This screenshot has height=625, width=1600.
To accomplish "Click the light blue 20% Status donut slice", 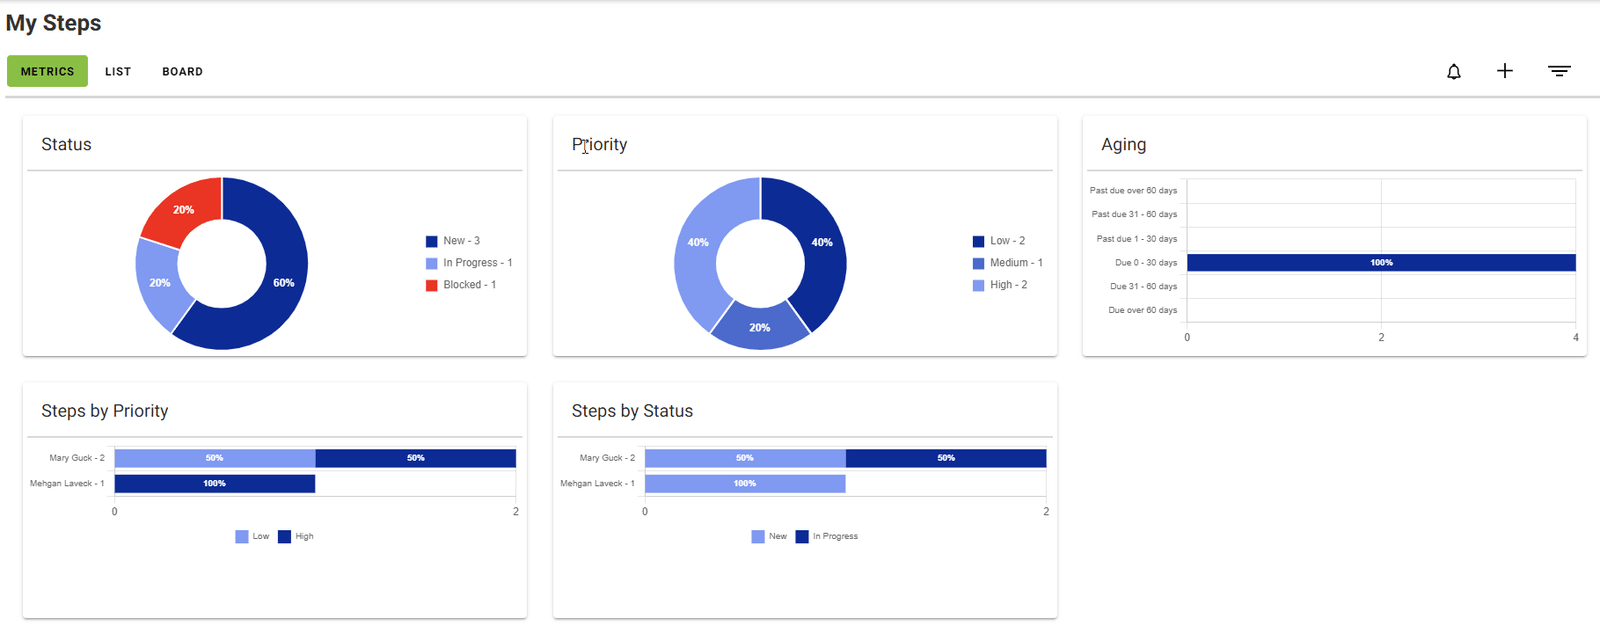I will click(160, 284).
